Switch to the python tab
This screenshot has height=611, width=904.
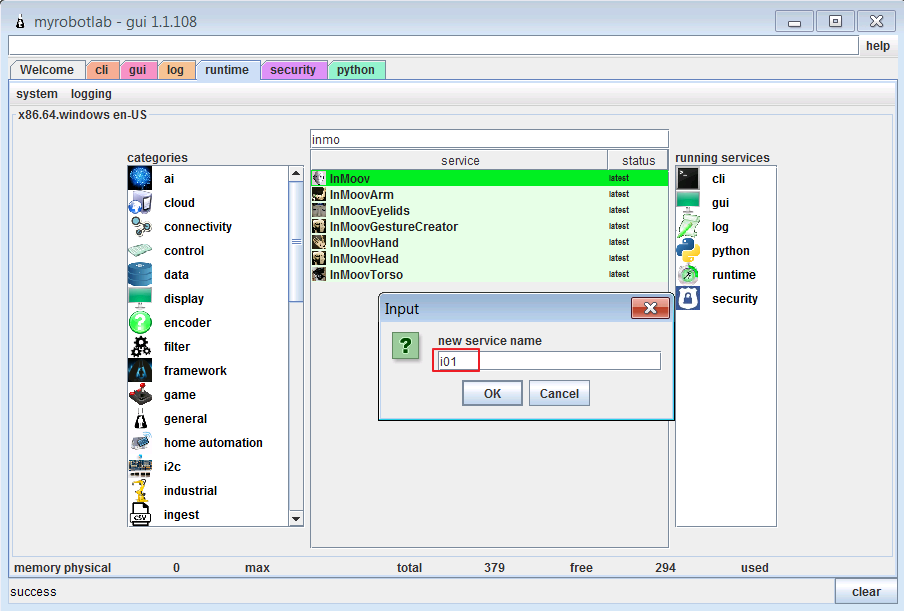click(356, 70)
